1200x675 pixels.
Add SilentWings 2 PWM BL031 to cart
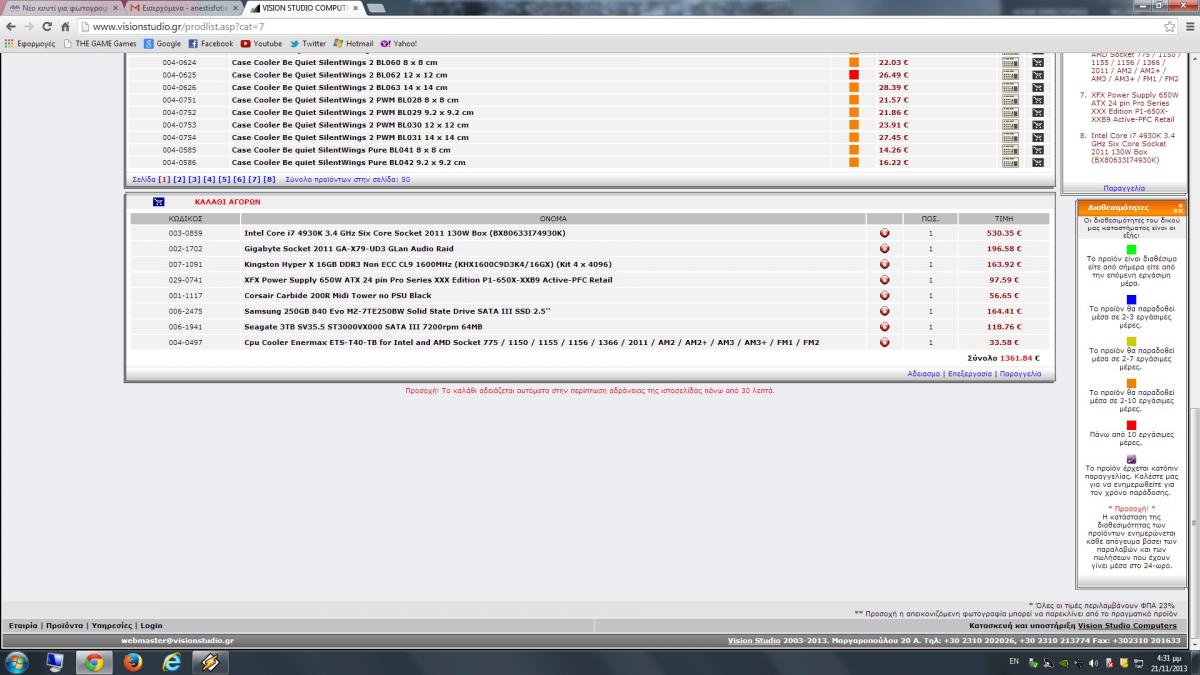1037,137
